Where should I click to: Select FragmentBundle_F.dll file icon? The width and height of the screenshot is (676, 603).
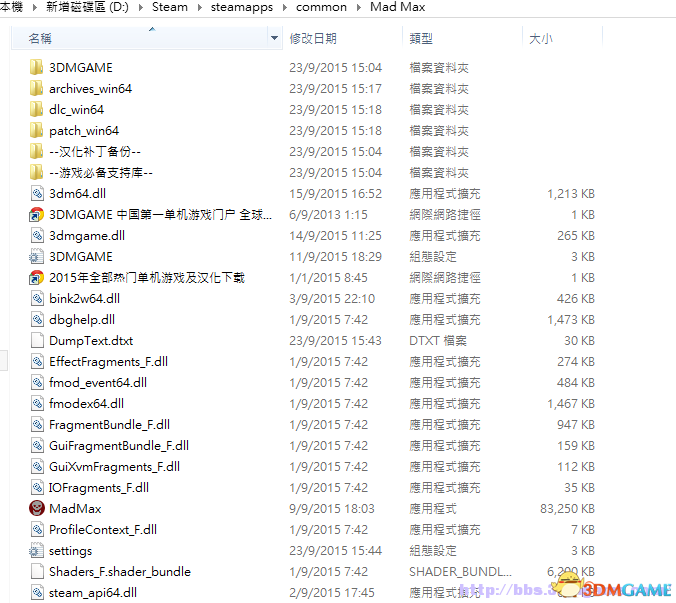(x=37, y=425)
